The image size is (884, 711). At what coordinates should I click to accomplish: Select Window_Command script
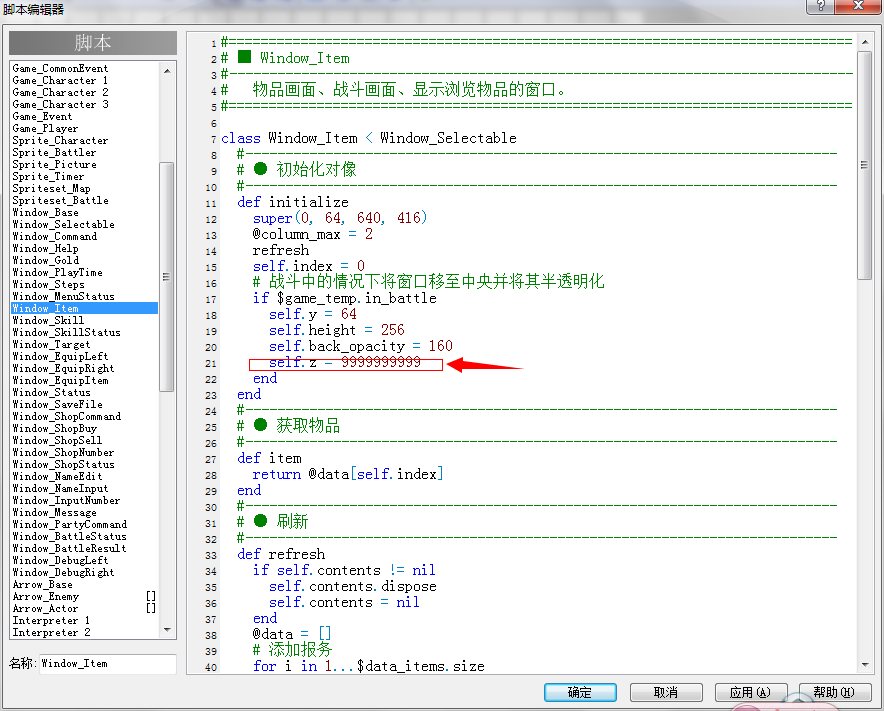pos(55,236)
